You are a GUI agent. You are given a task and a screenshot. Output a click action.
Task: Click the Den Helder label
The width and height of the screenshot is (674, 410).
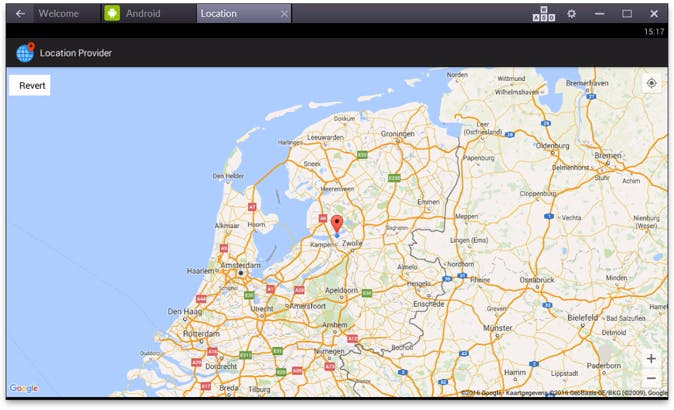pos(228,176)
